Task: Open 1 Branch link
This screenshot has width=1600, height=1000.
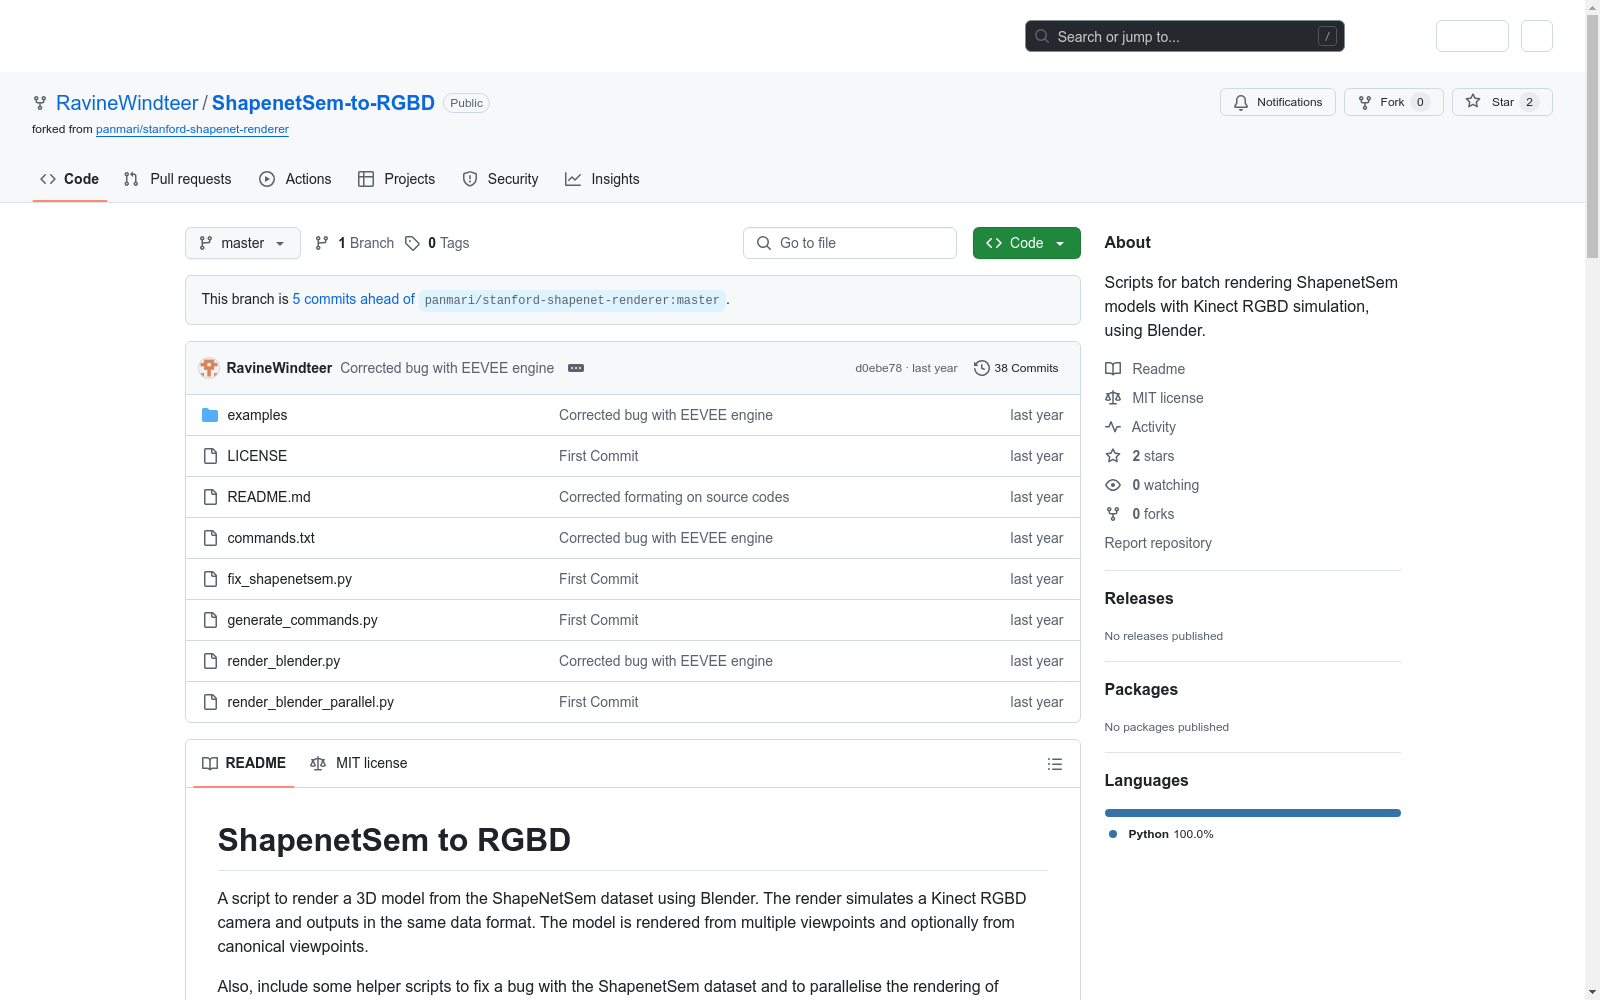Action: pos(355,243)
